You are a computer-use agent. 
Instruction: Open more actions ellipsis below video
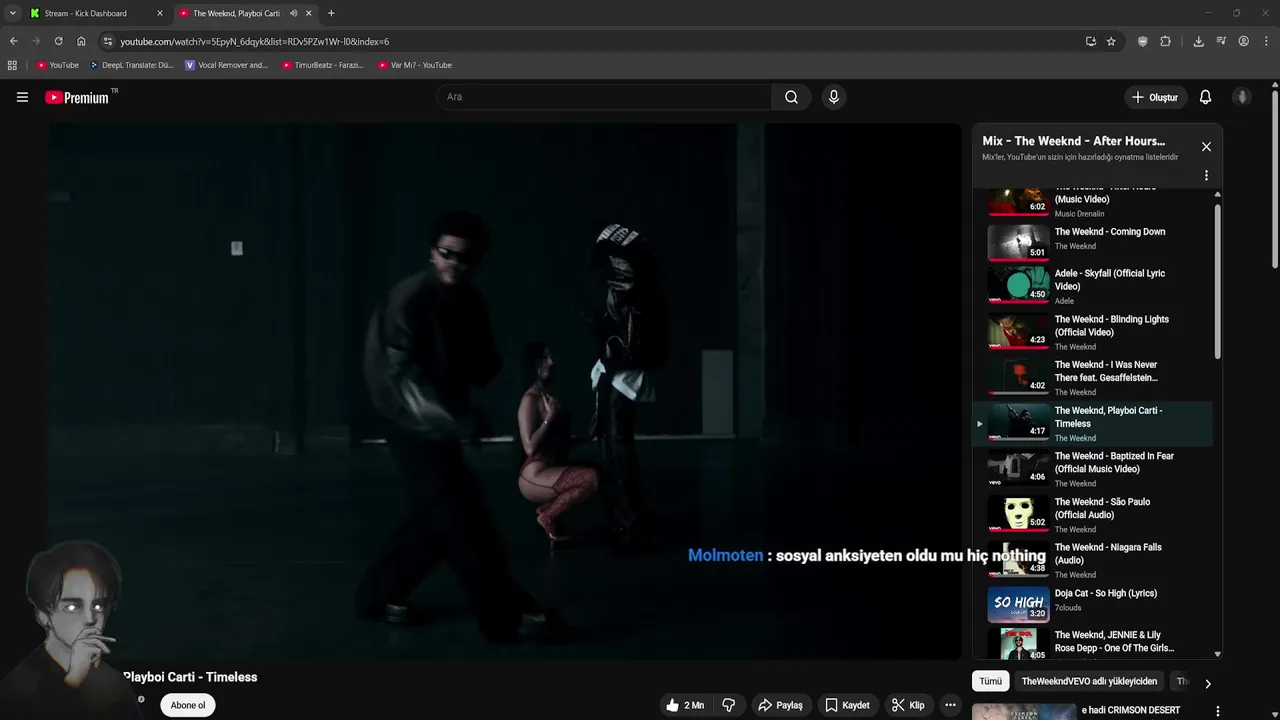click(x=950, y=705)
